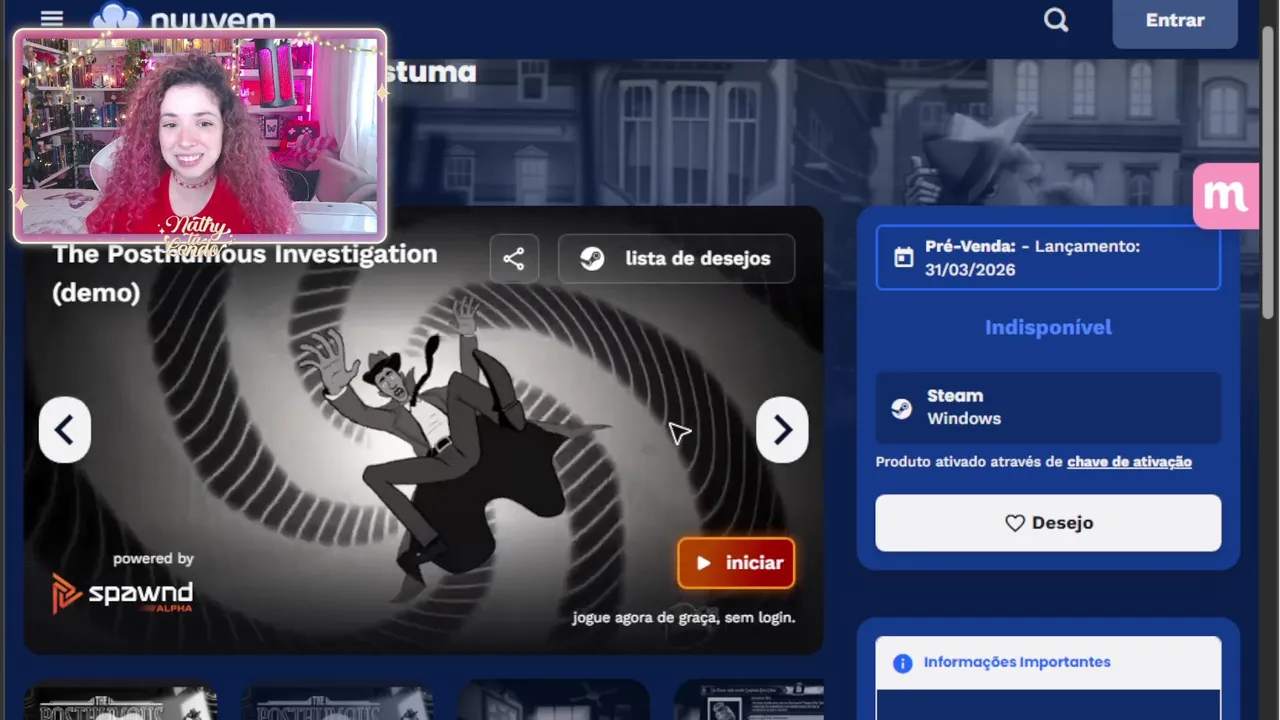Image resolution: width=1280 pixels, height=720 pixels.
Task: Click the share icon button
Action: [x=514, y=259]
